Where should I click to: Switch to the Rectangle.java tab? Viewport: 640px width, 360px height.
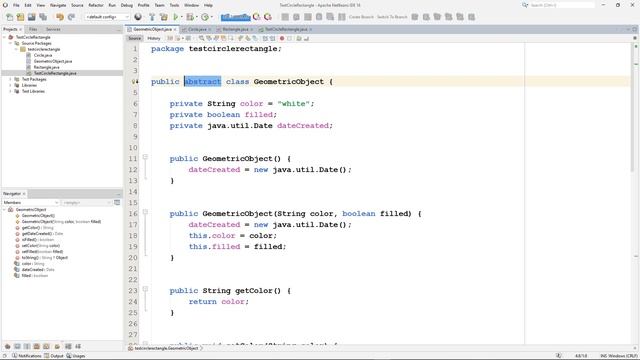pyautogui.click(x=236, y=29)
